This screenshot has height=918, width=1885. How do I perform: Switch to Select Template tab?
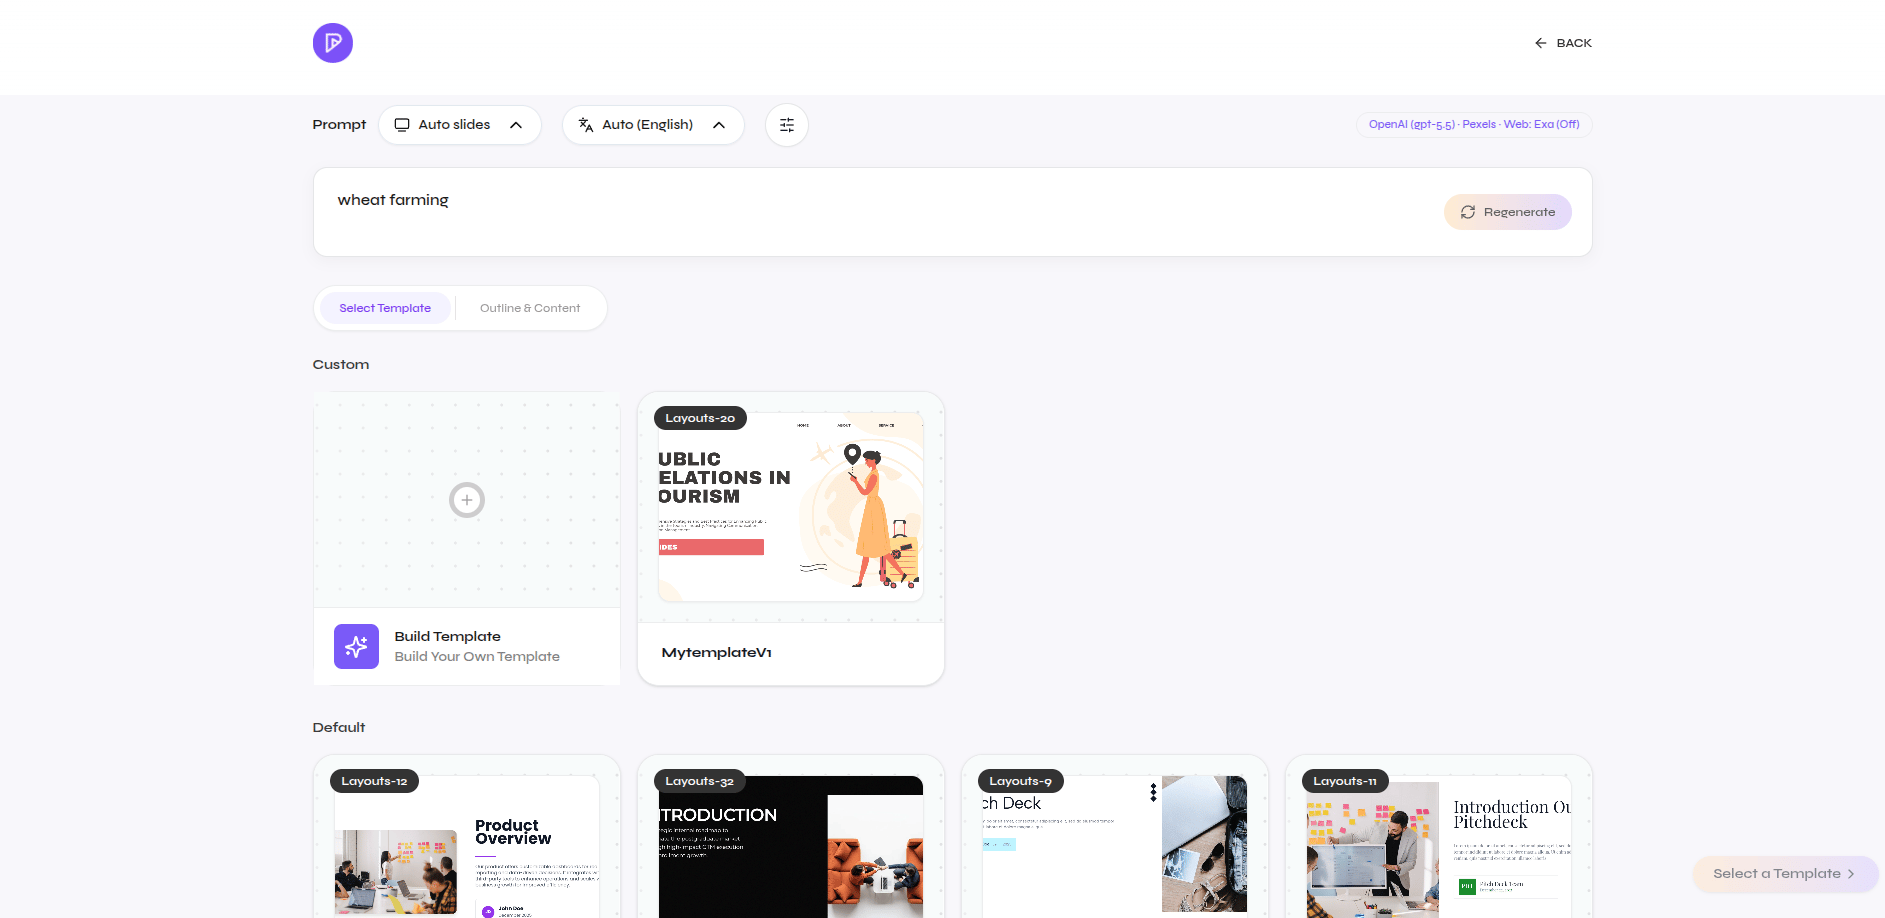coord(385,308)
